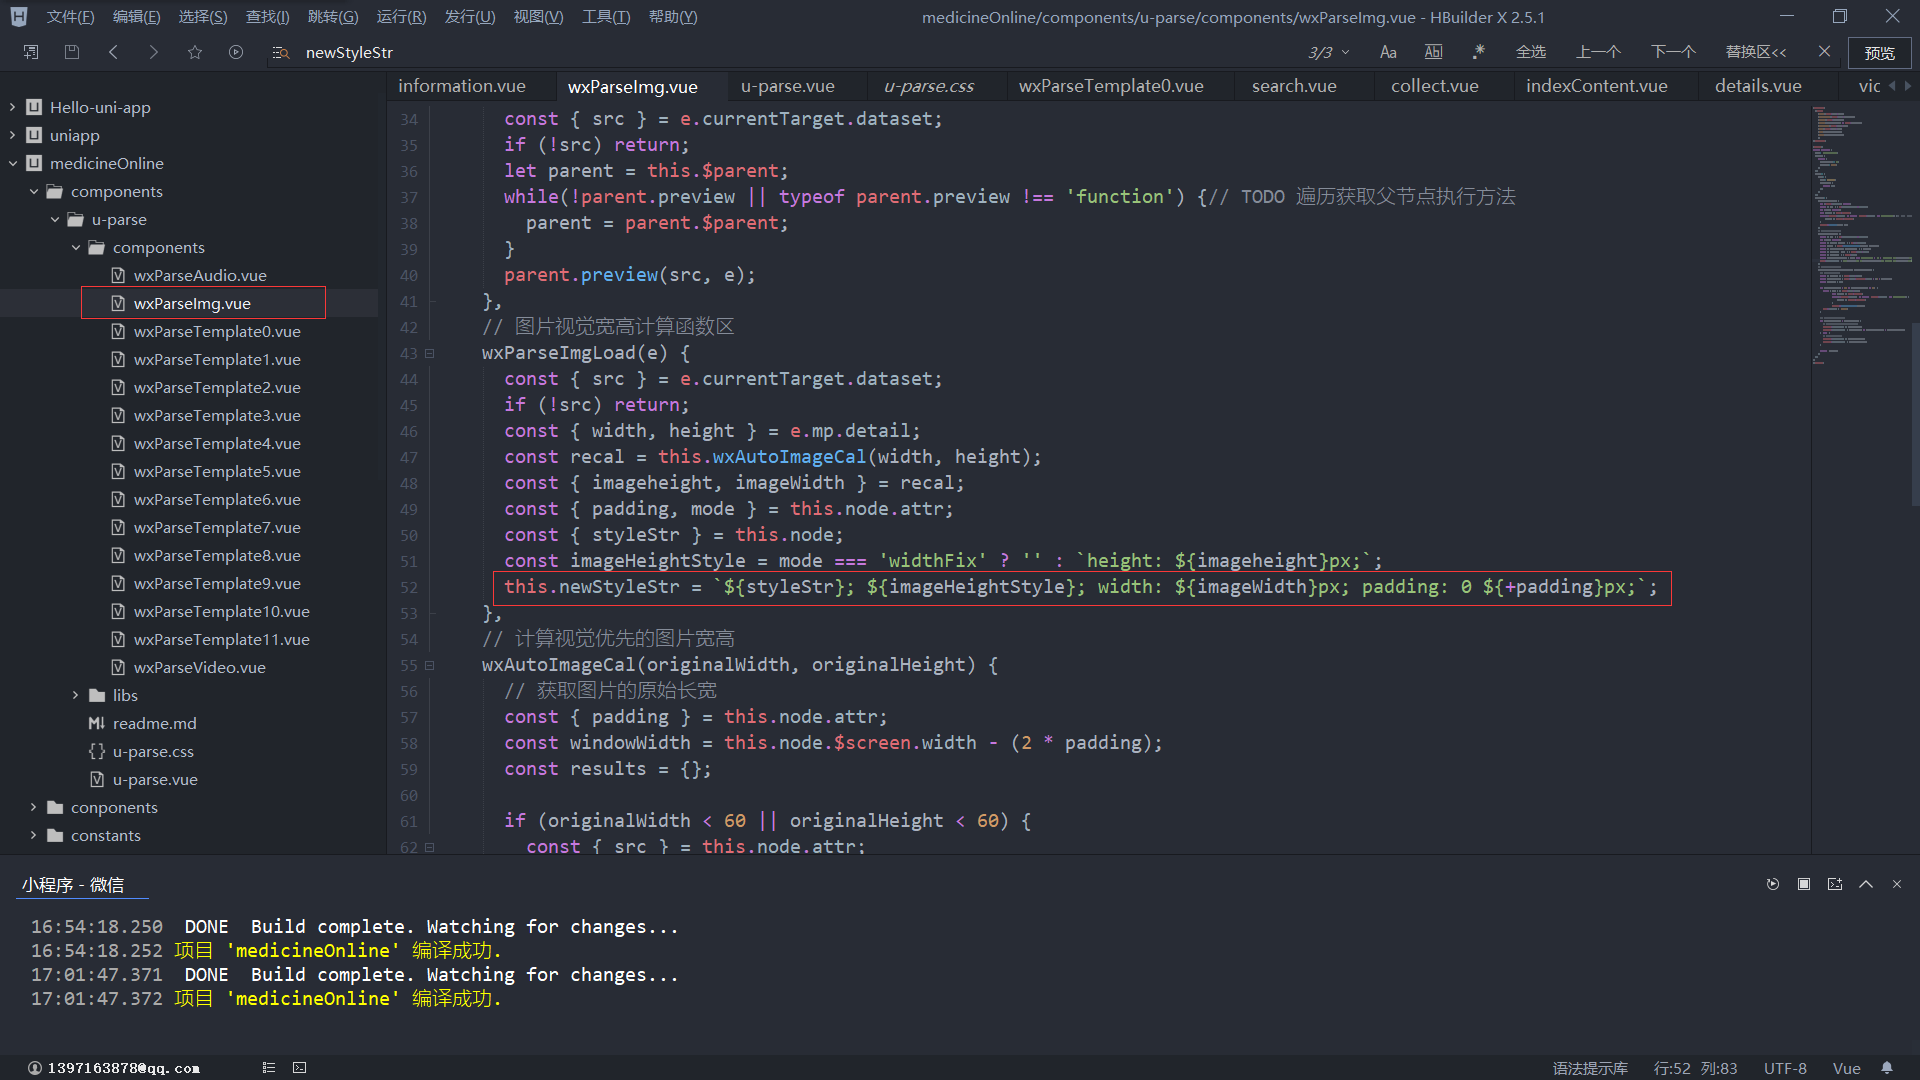The height and width of the screenshot is (1080, 1920).
Task: Switch to the u-parse.vue tab
Action: (x=787, y=86)
